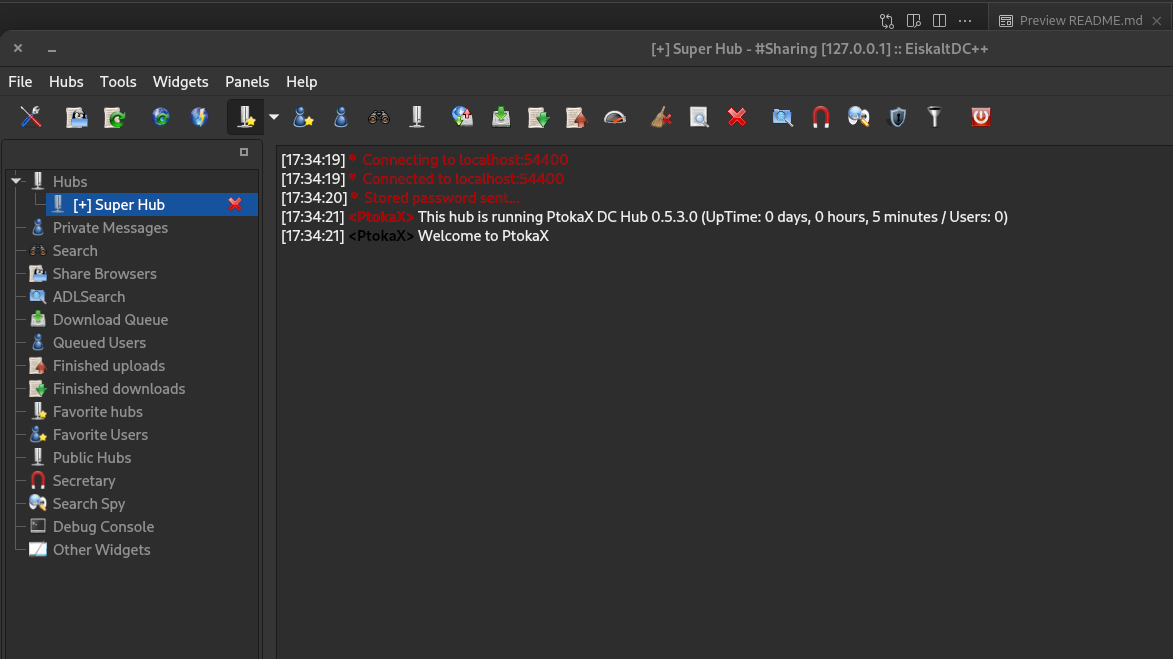Open Secretary in the sidebar tree
The image size is (1173, 659).
pyautogui.click(x=84, y=481)
